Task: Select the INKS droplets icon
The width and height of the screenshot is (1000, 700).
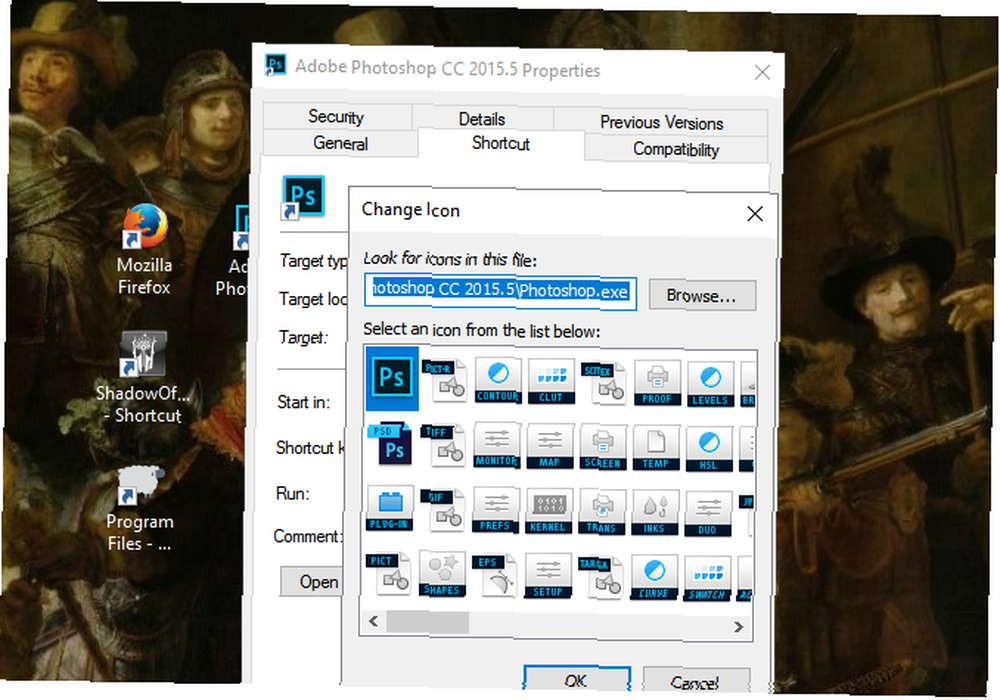Action: 654,514
